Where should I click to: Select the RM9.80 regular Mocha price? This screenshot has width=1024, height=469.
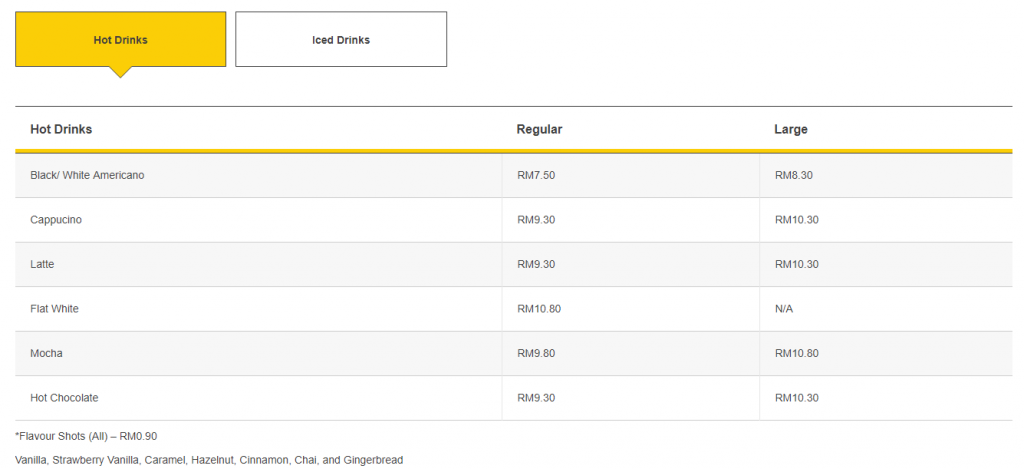tap(535, 353)
